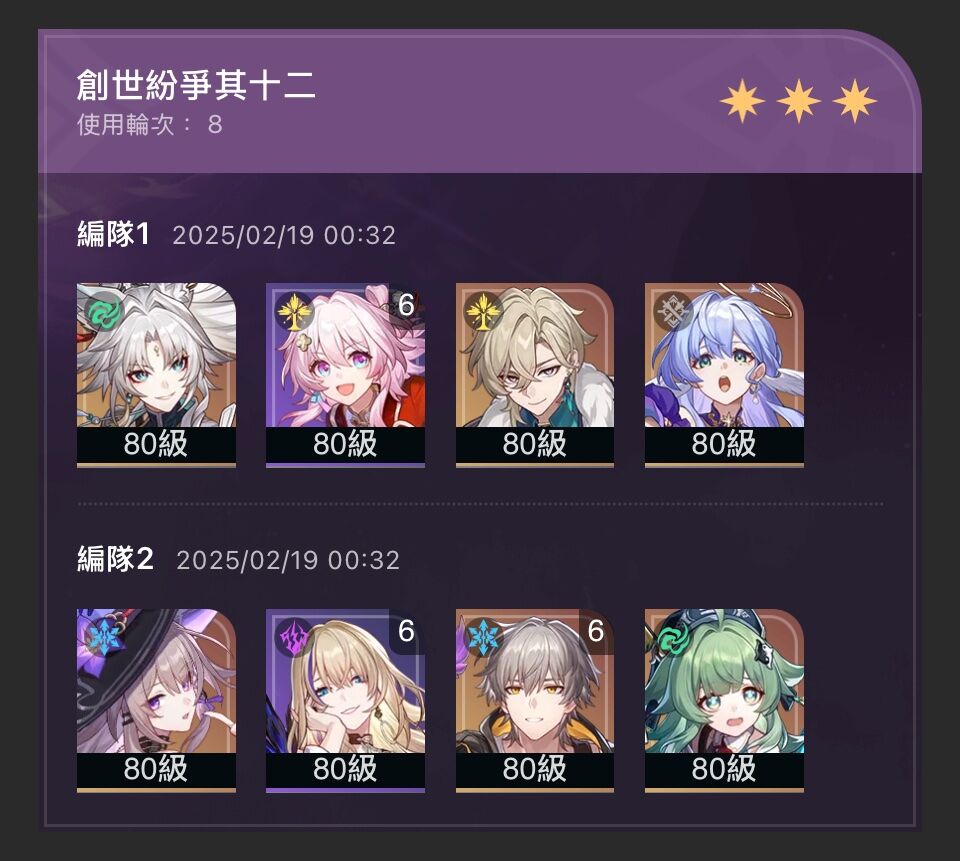Click the 編隊2 team heading
Image resolution: width=960 pixels, height=861 pixels.
(115, 559)
